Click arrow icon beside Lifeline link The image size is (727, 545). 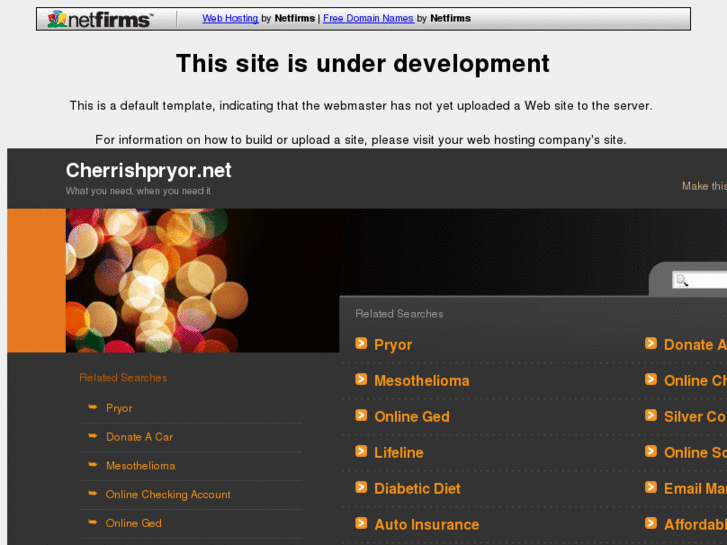click(x=361, y=451)
